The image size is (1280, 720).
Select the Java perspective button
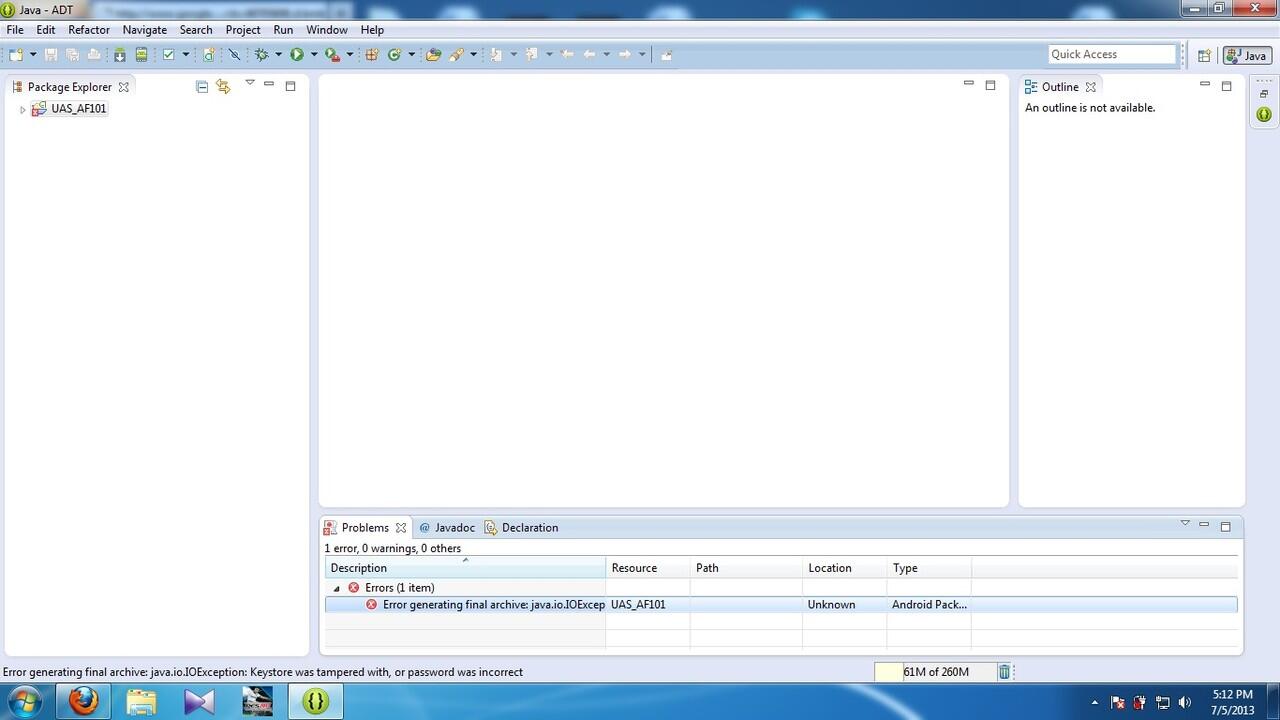1247,55
